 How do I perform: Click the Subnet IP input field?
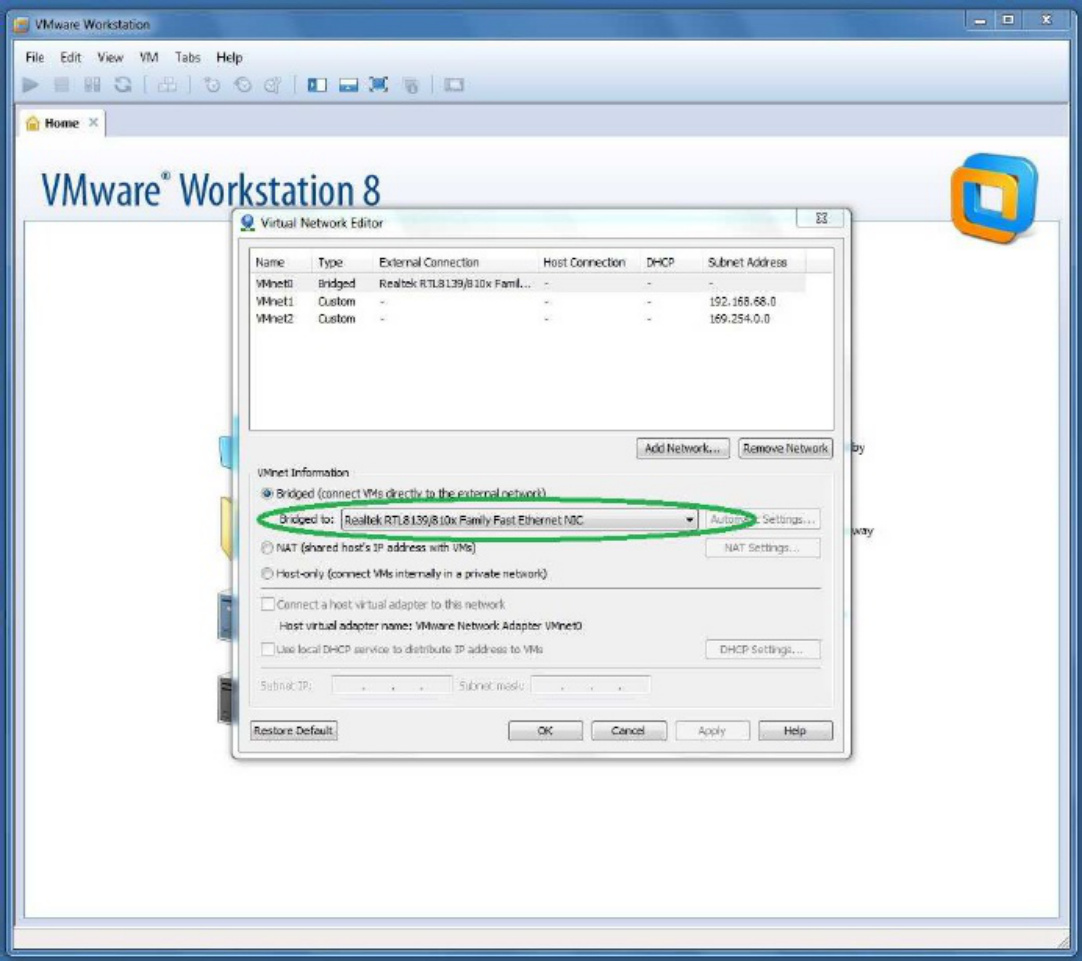point(391,686)
